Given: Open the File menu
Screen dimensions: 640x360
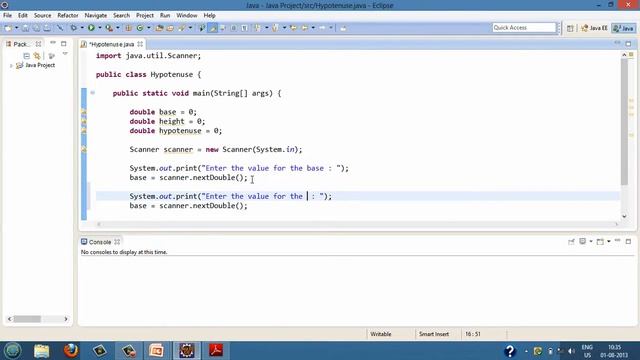Looking at the screenshot, I should click(7, 15).
